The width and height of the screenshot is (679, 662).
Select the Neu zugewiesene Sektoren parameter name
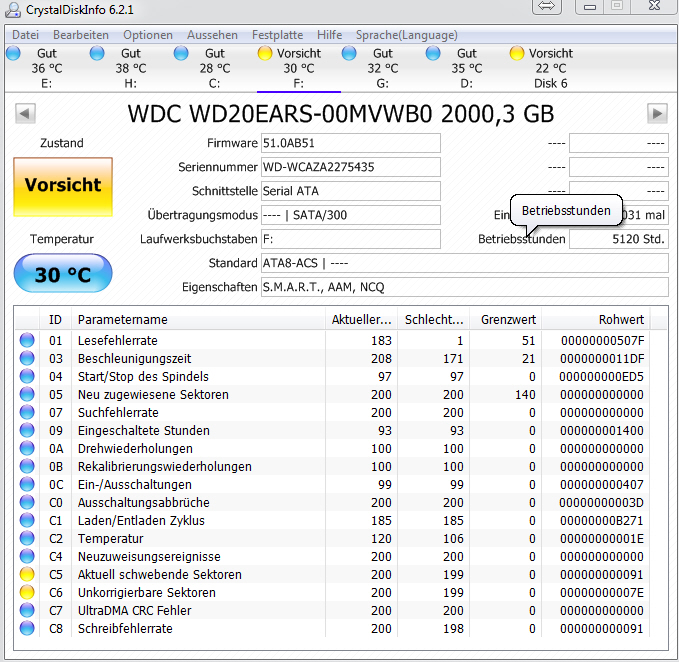[153, 395]
